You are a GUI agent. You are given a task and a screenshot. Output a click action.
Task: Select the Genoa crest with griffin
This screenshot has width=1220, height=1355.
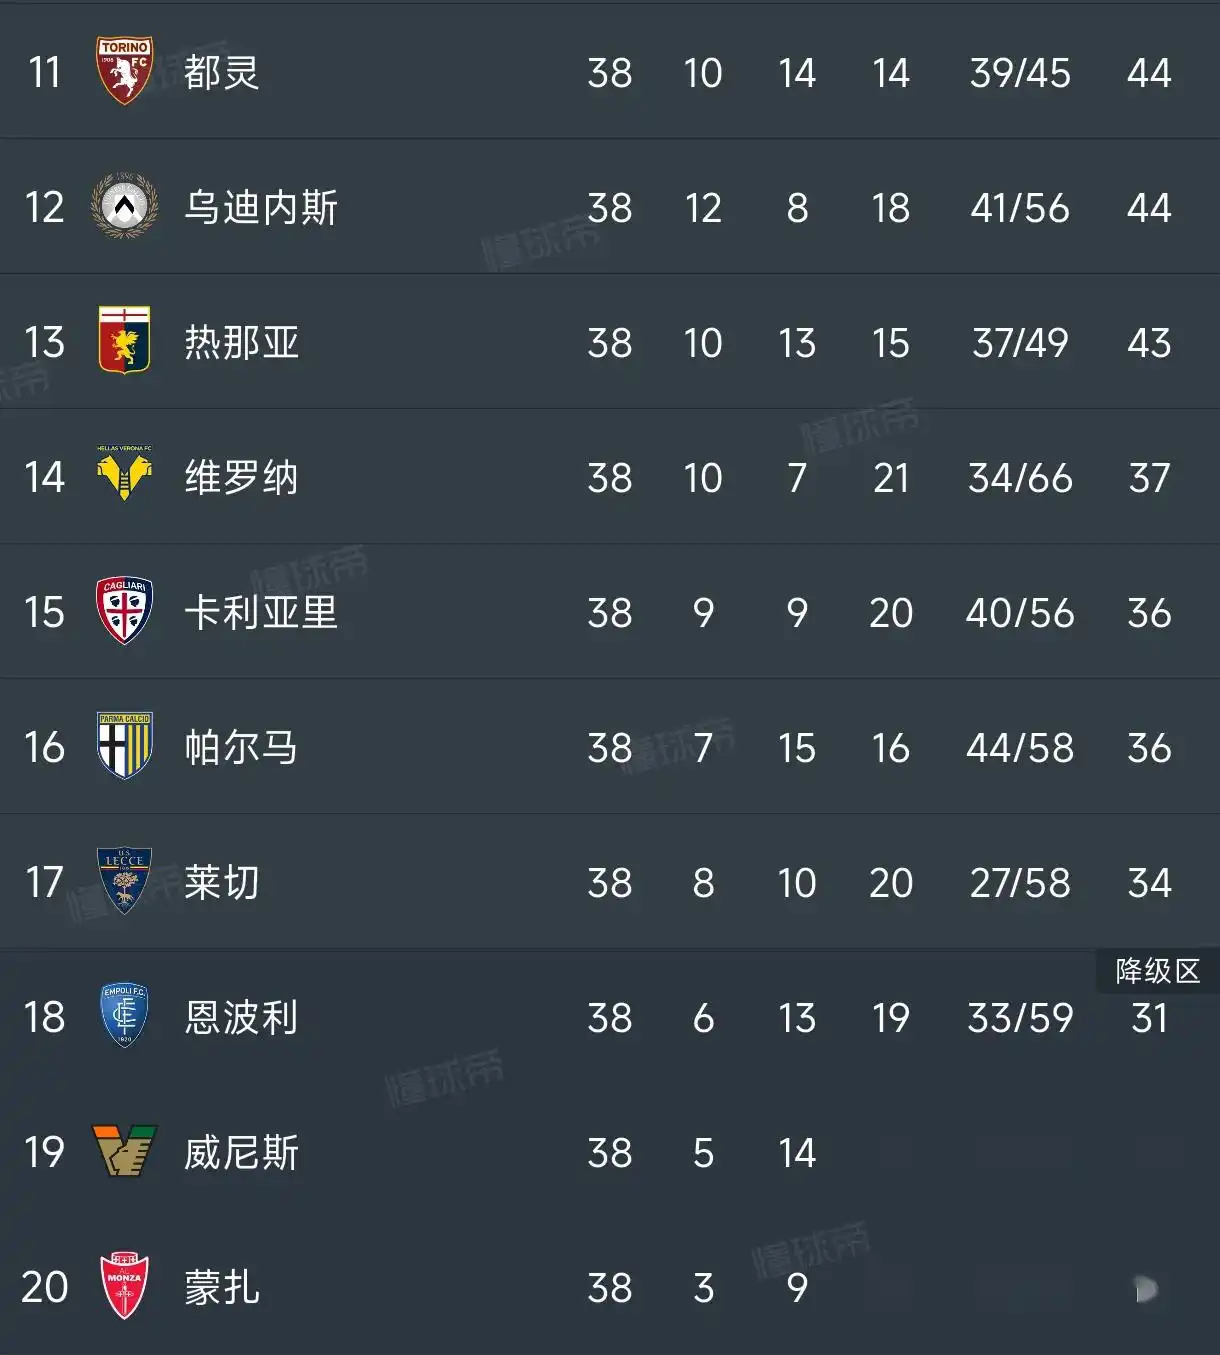point(124,340)
